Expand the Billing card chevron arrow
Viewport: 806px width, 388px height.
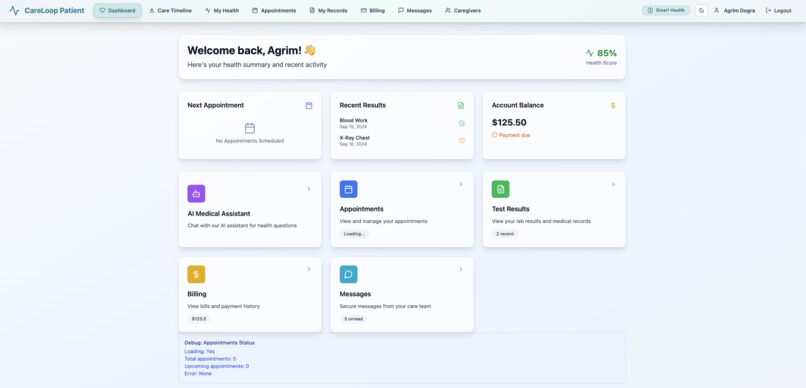click(309, 269)
